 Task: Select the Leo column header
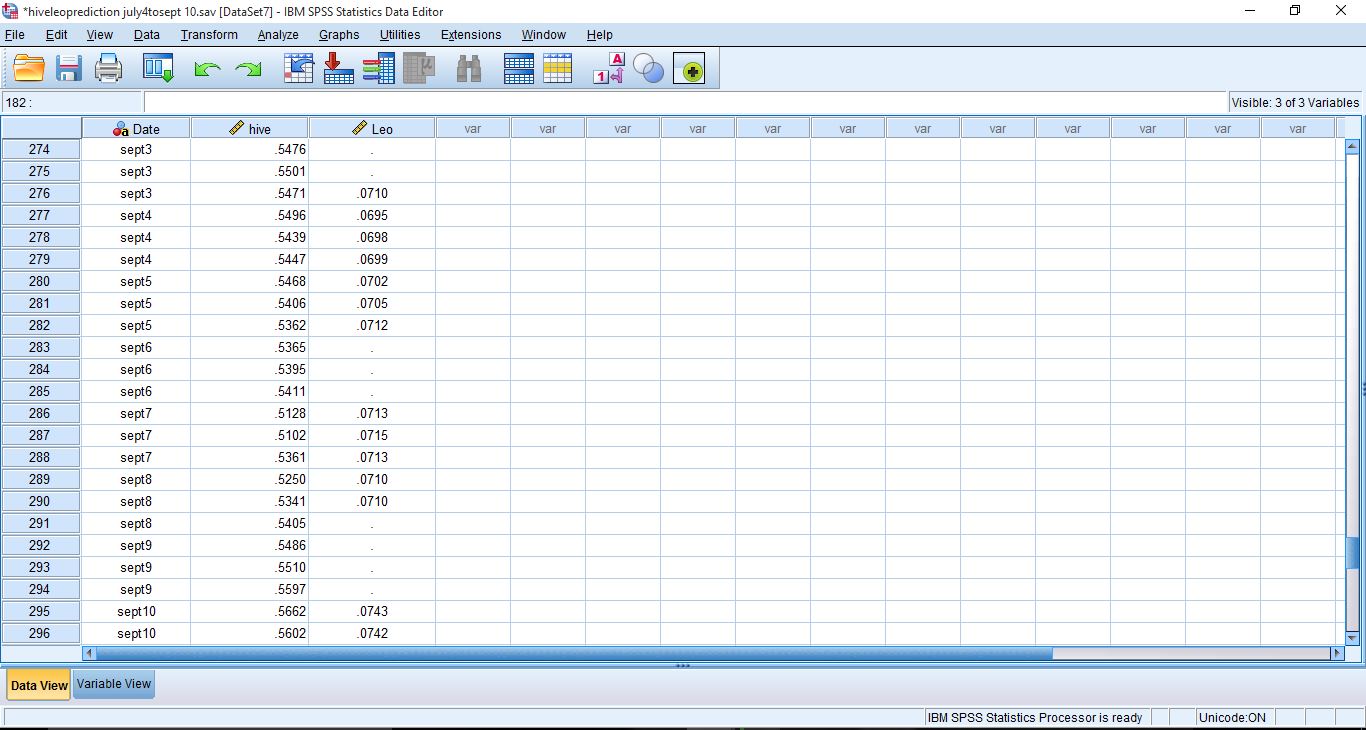pos(372,128)
